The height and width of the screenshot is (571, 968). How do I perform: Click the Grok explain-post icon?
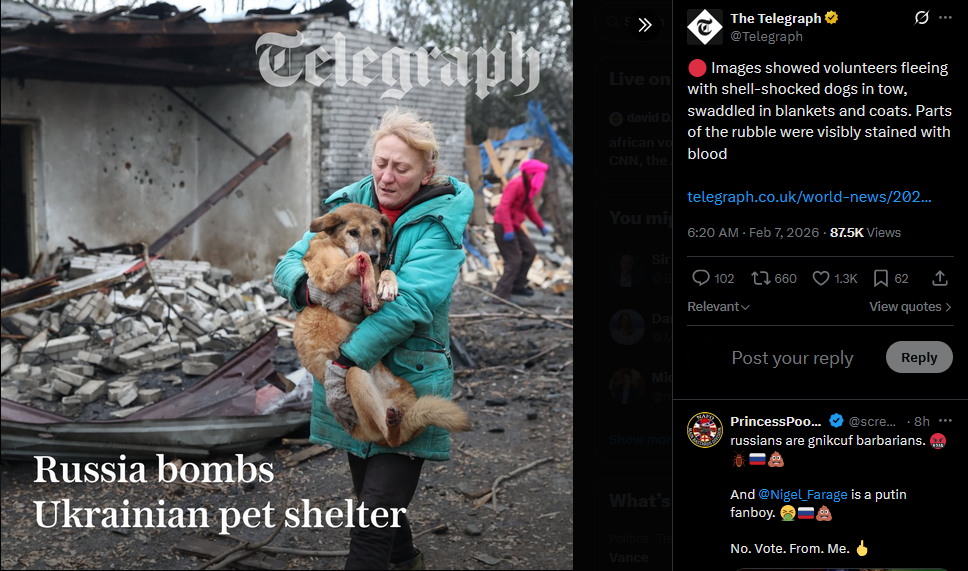(921, 18)
